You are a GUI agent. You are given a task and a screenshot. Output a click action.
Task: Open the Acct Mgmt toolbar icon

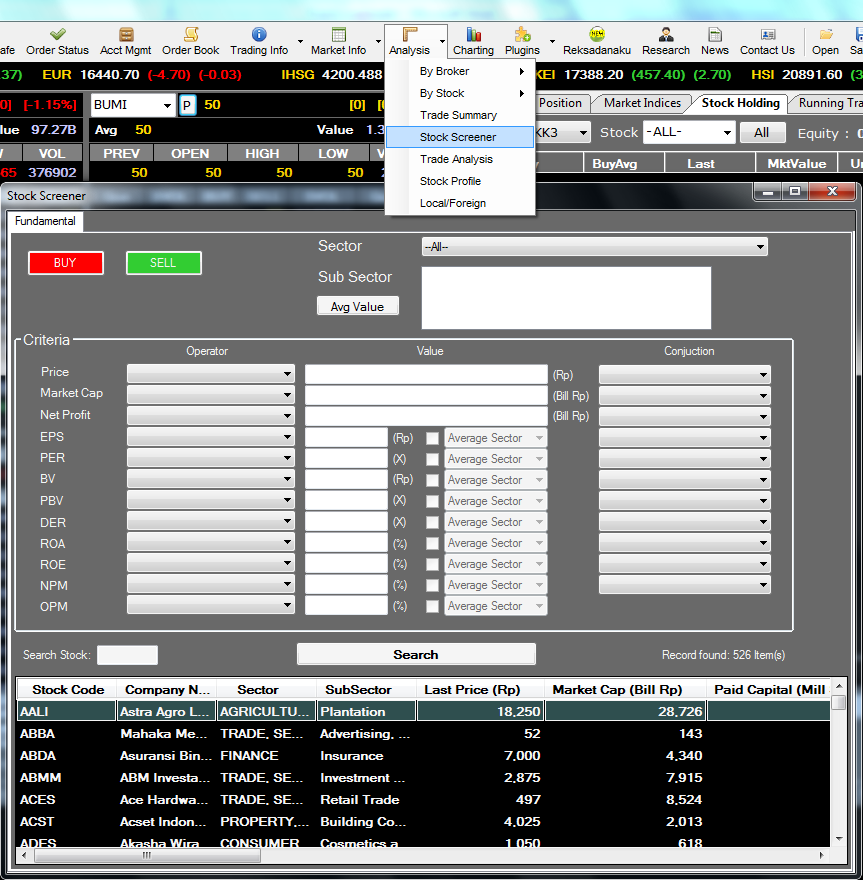(x=126, y=41)
